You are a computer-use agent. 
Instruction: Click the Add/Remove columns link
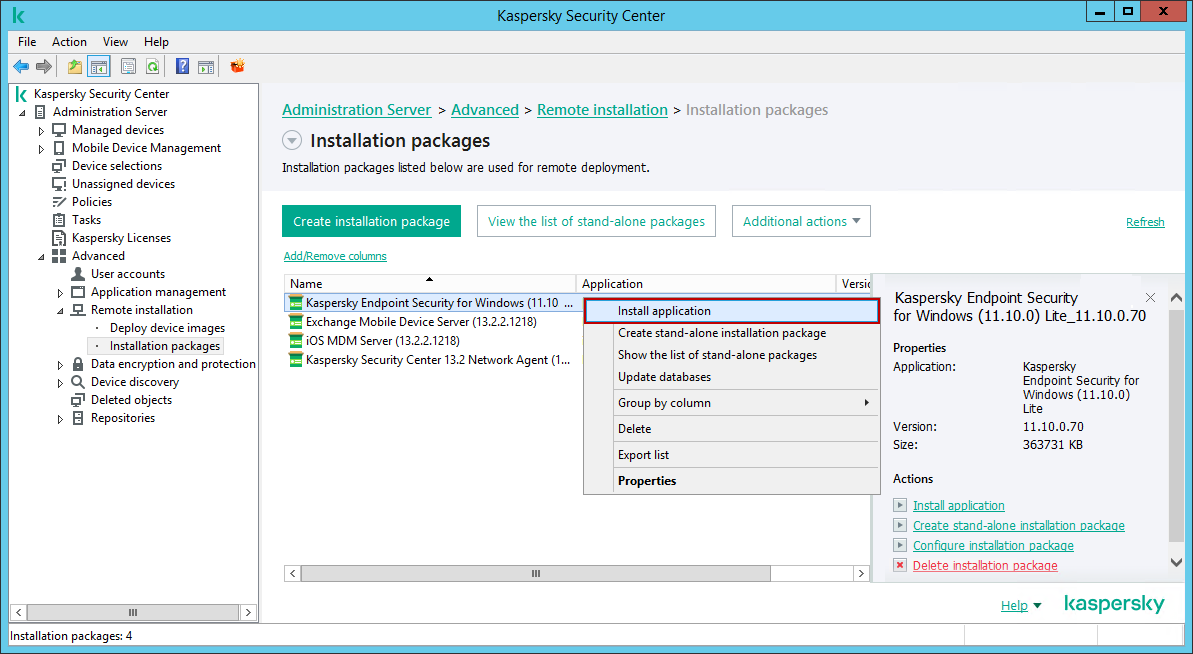click(x=335, y=256)
